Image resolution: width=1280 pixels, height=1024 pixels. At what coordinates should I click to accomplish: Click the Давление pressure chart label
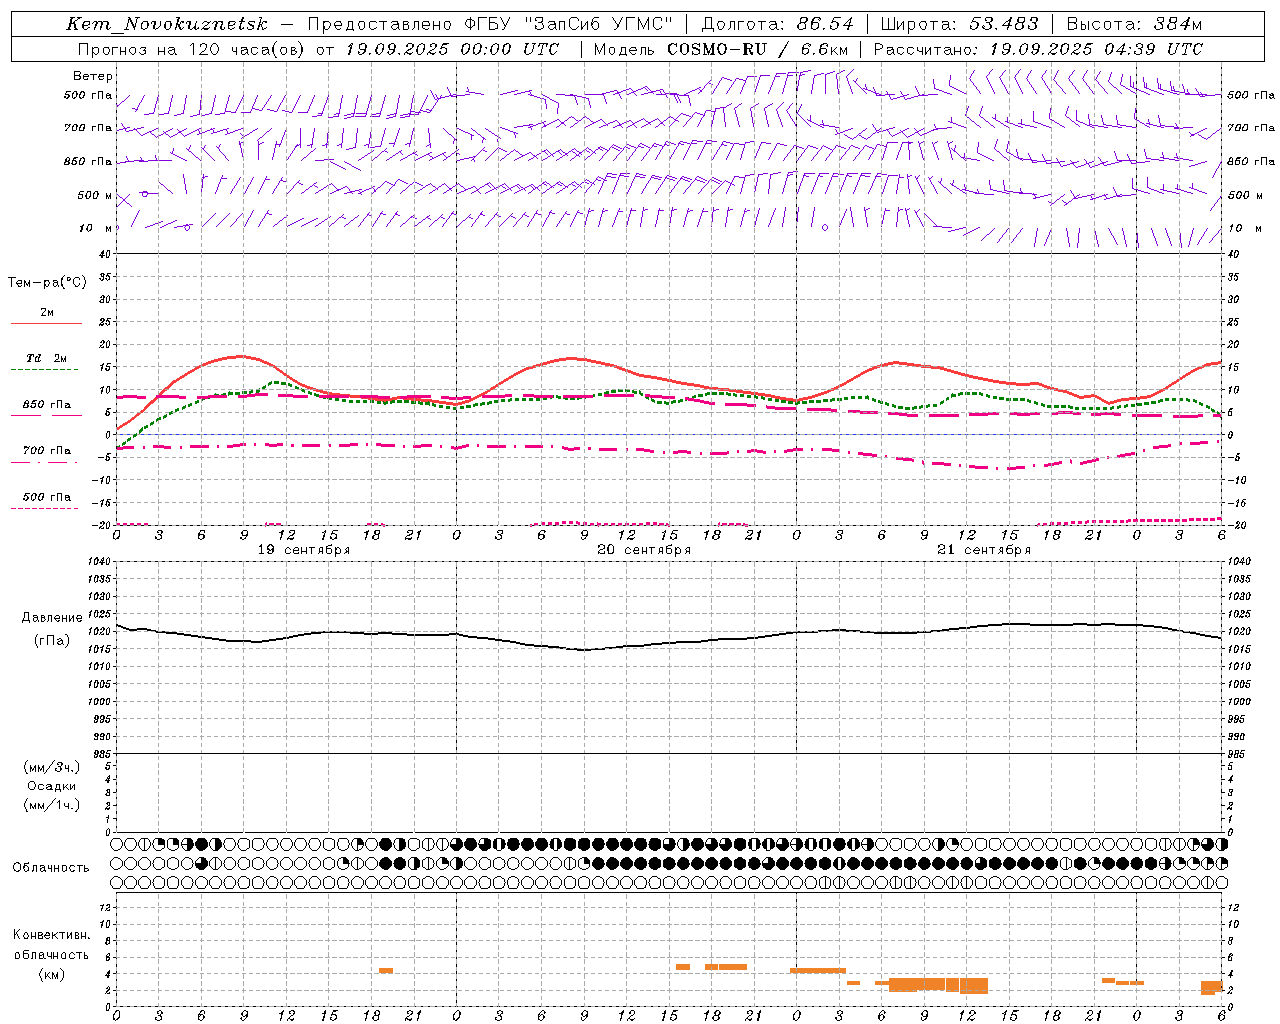coord(52,618)
